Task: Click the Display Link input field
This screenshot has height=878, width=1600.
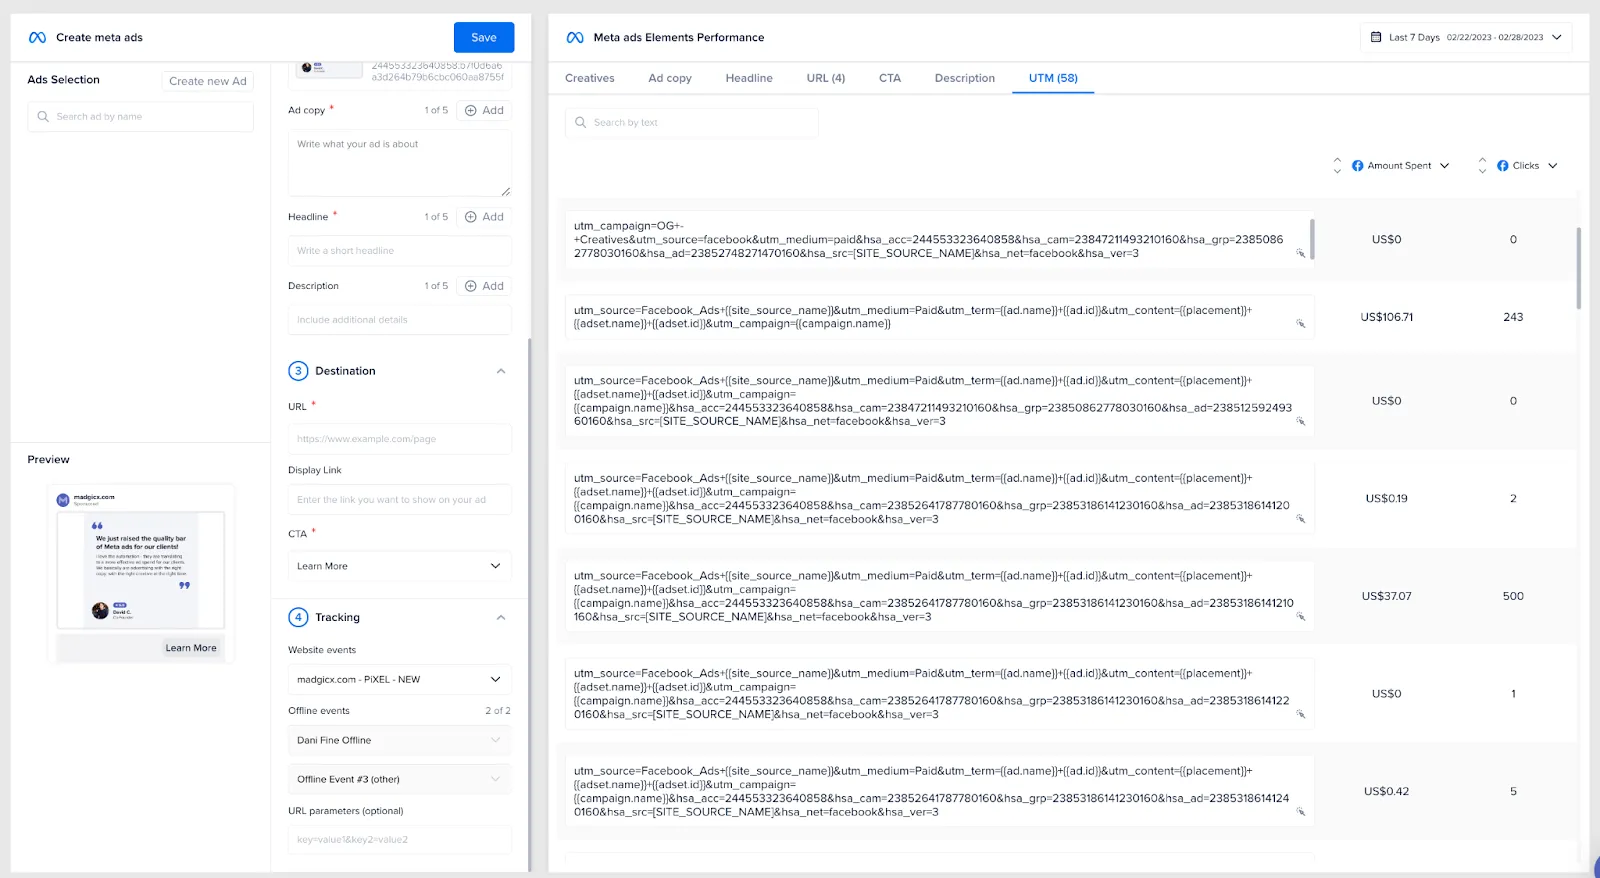Action: [x=400, y=500]
